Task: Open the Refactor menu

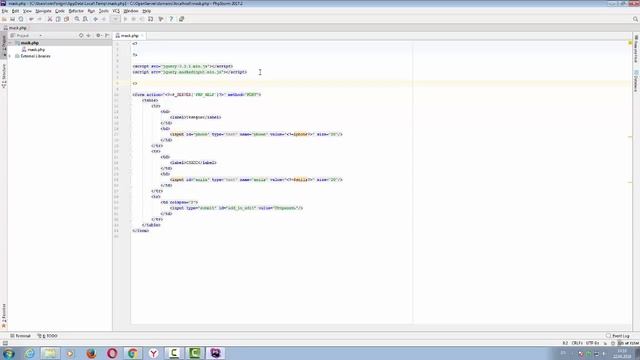Action: pos(76,11)
